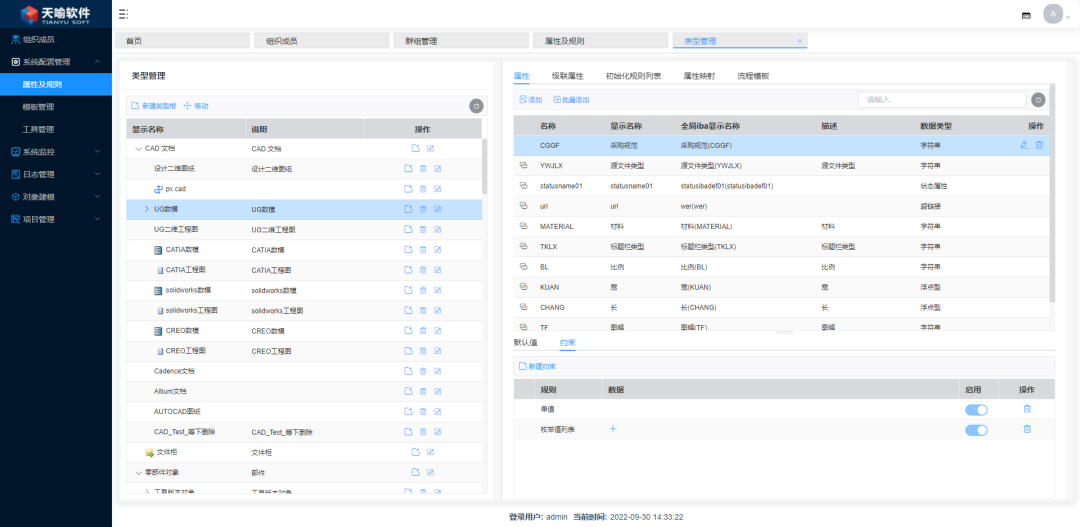1080x527 pixels.
Task: Edit the CREO数模 row
Action: [x=437, y=331]
